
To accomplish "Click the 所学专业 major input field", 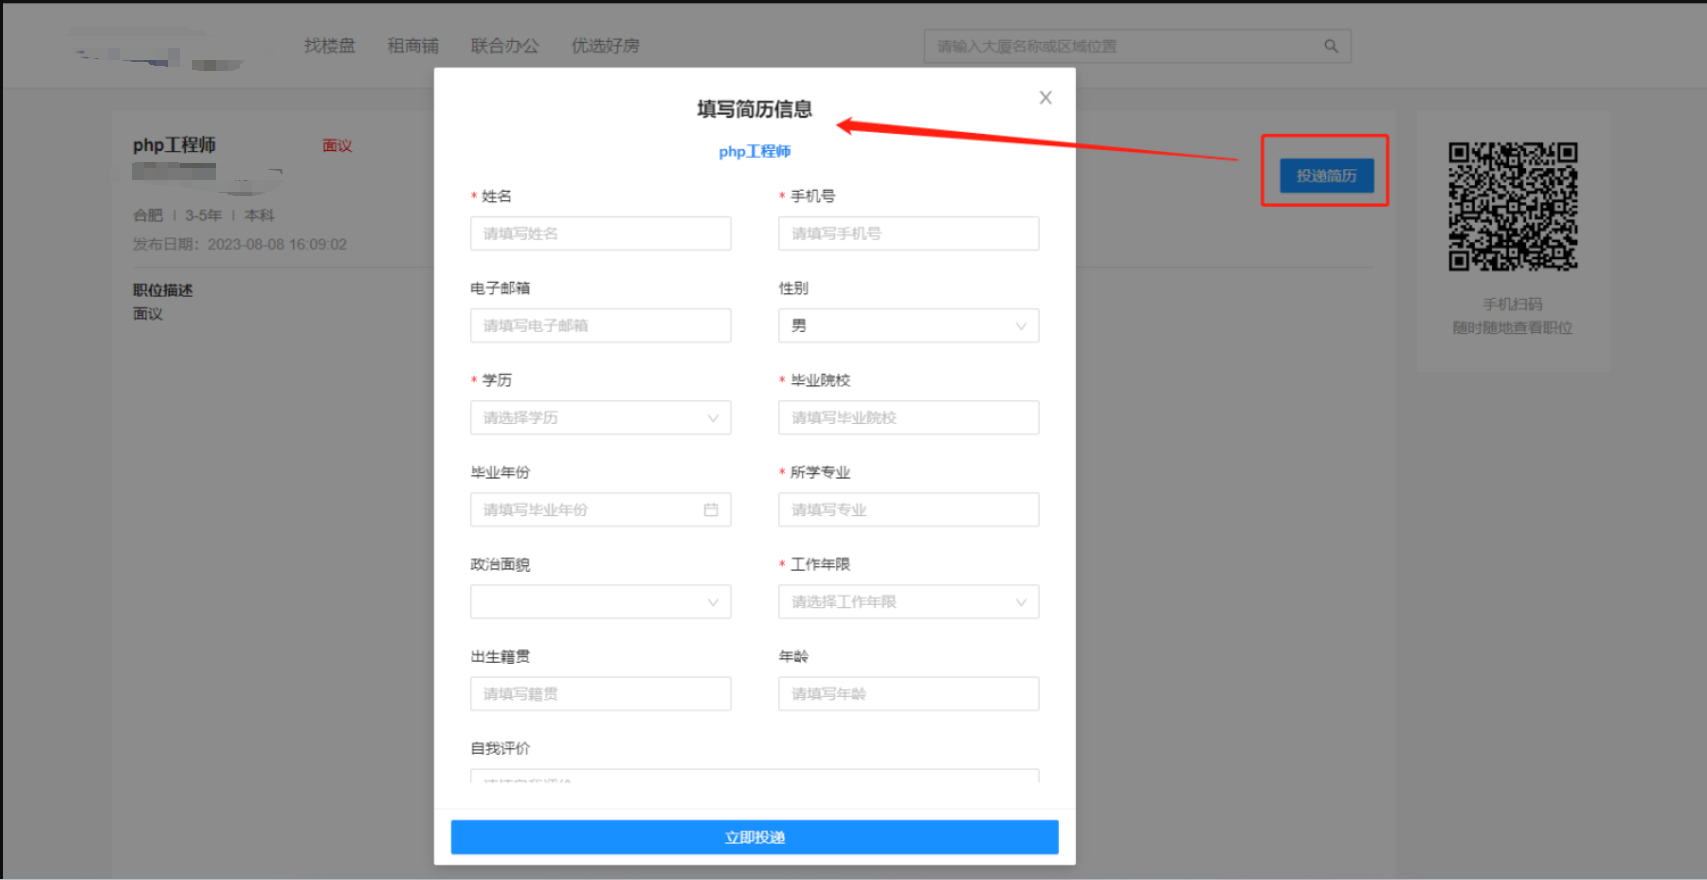I will [x=908, y=510].
